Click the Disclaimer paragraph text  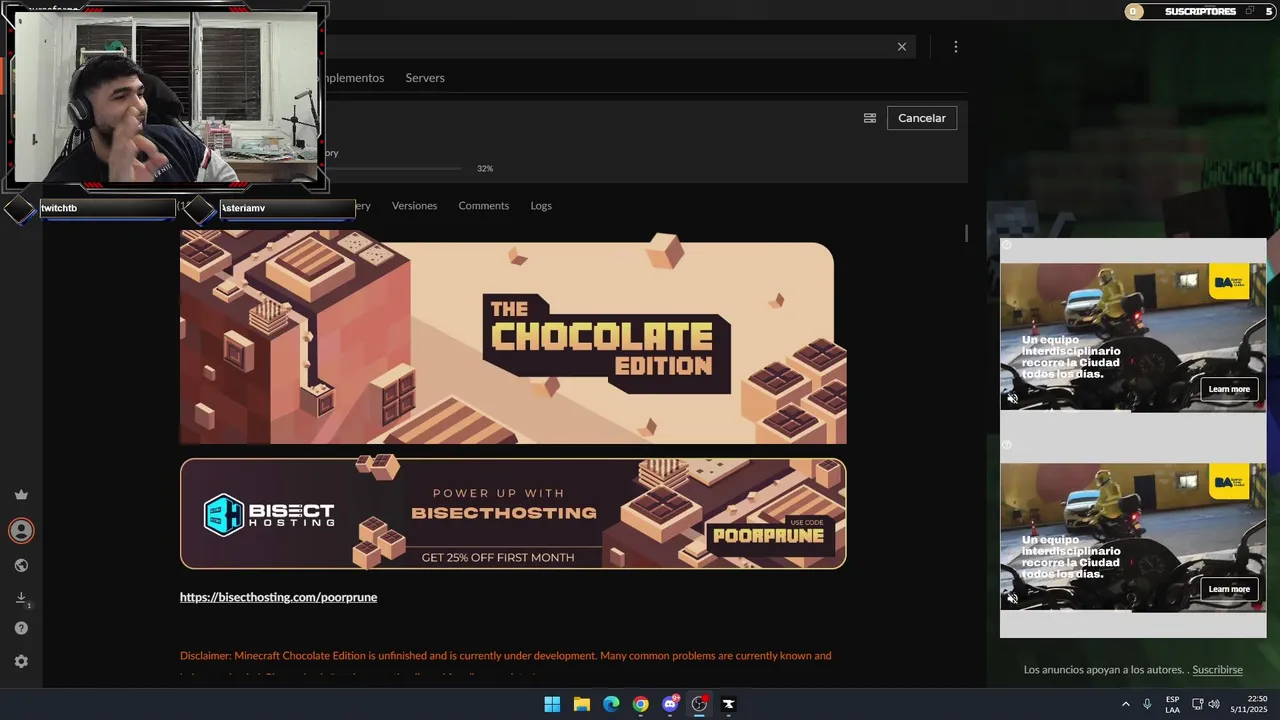(x=506, y=664)
